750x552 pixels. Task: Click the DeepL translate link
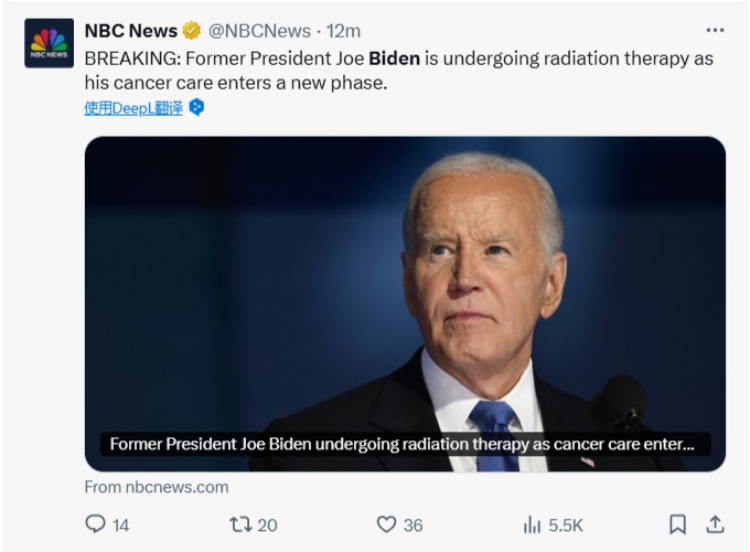[133, 108]
